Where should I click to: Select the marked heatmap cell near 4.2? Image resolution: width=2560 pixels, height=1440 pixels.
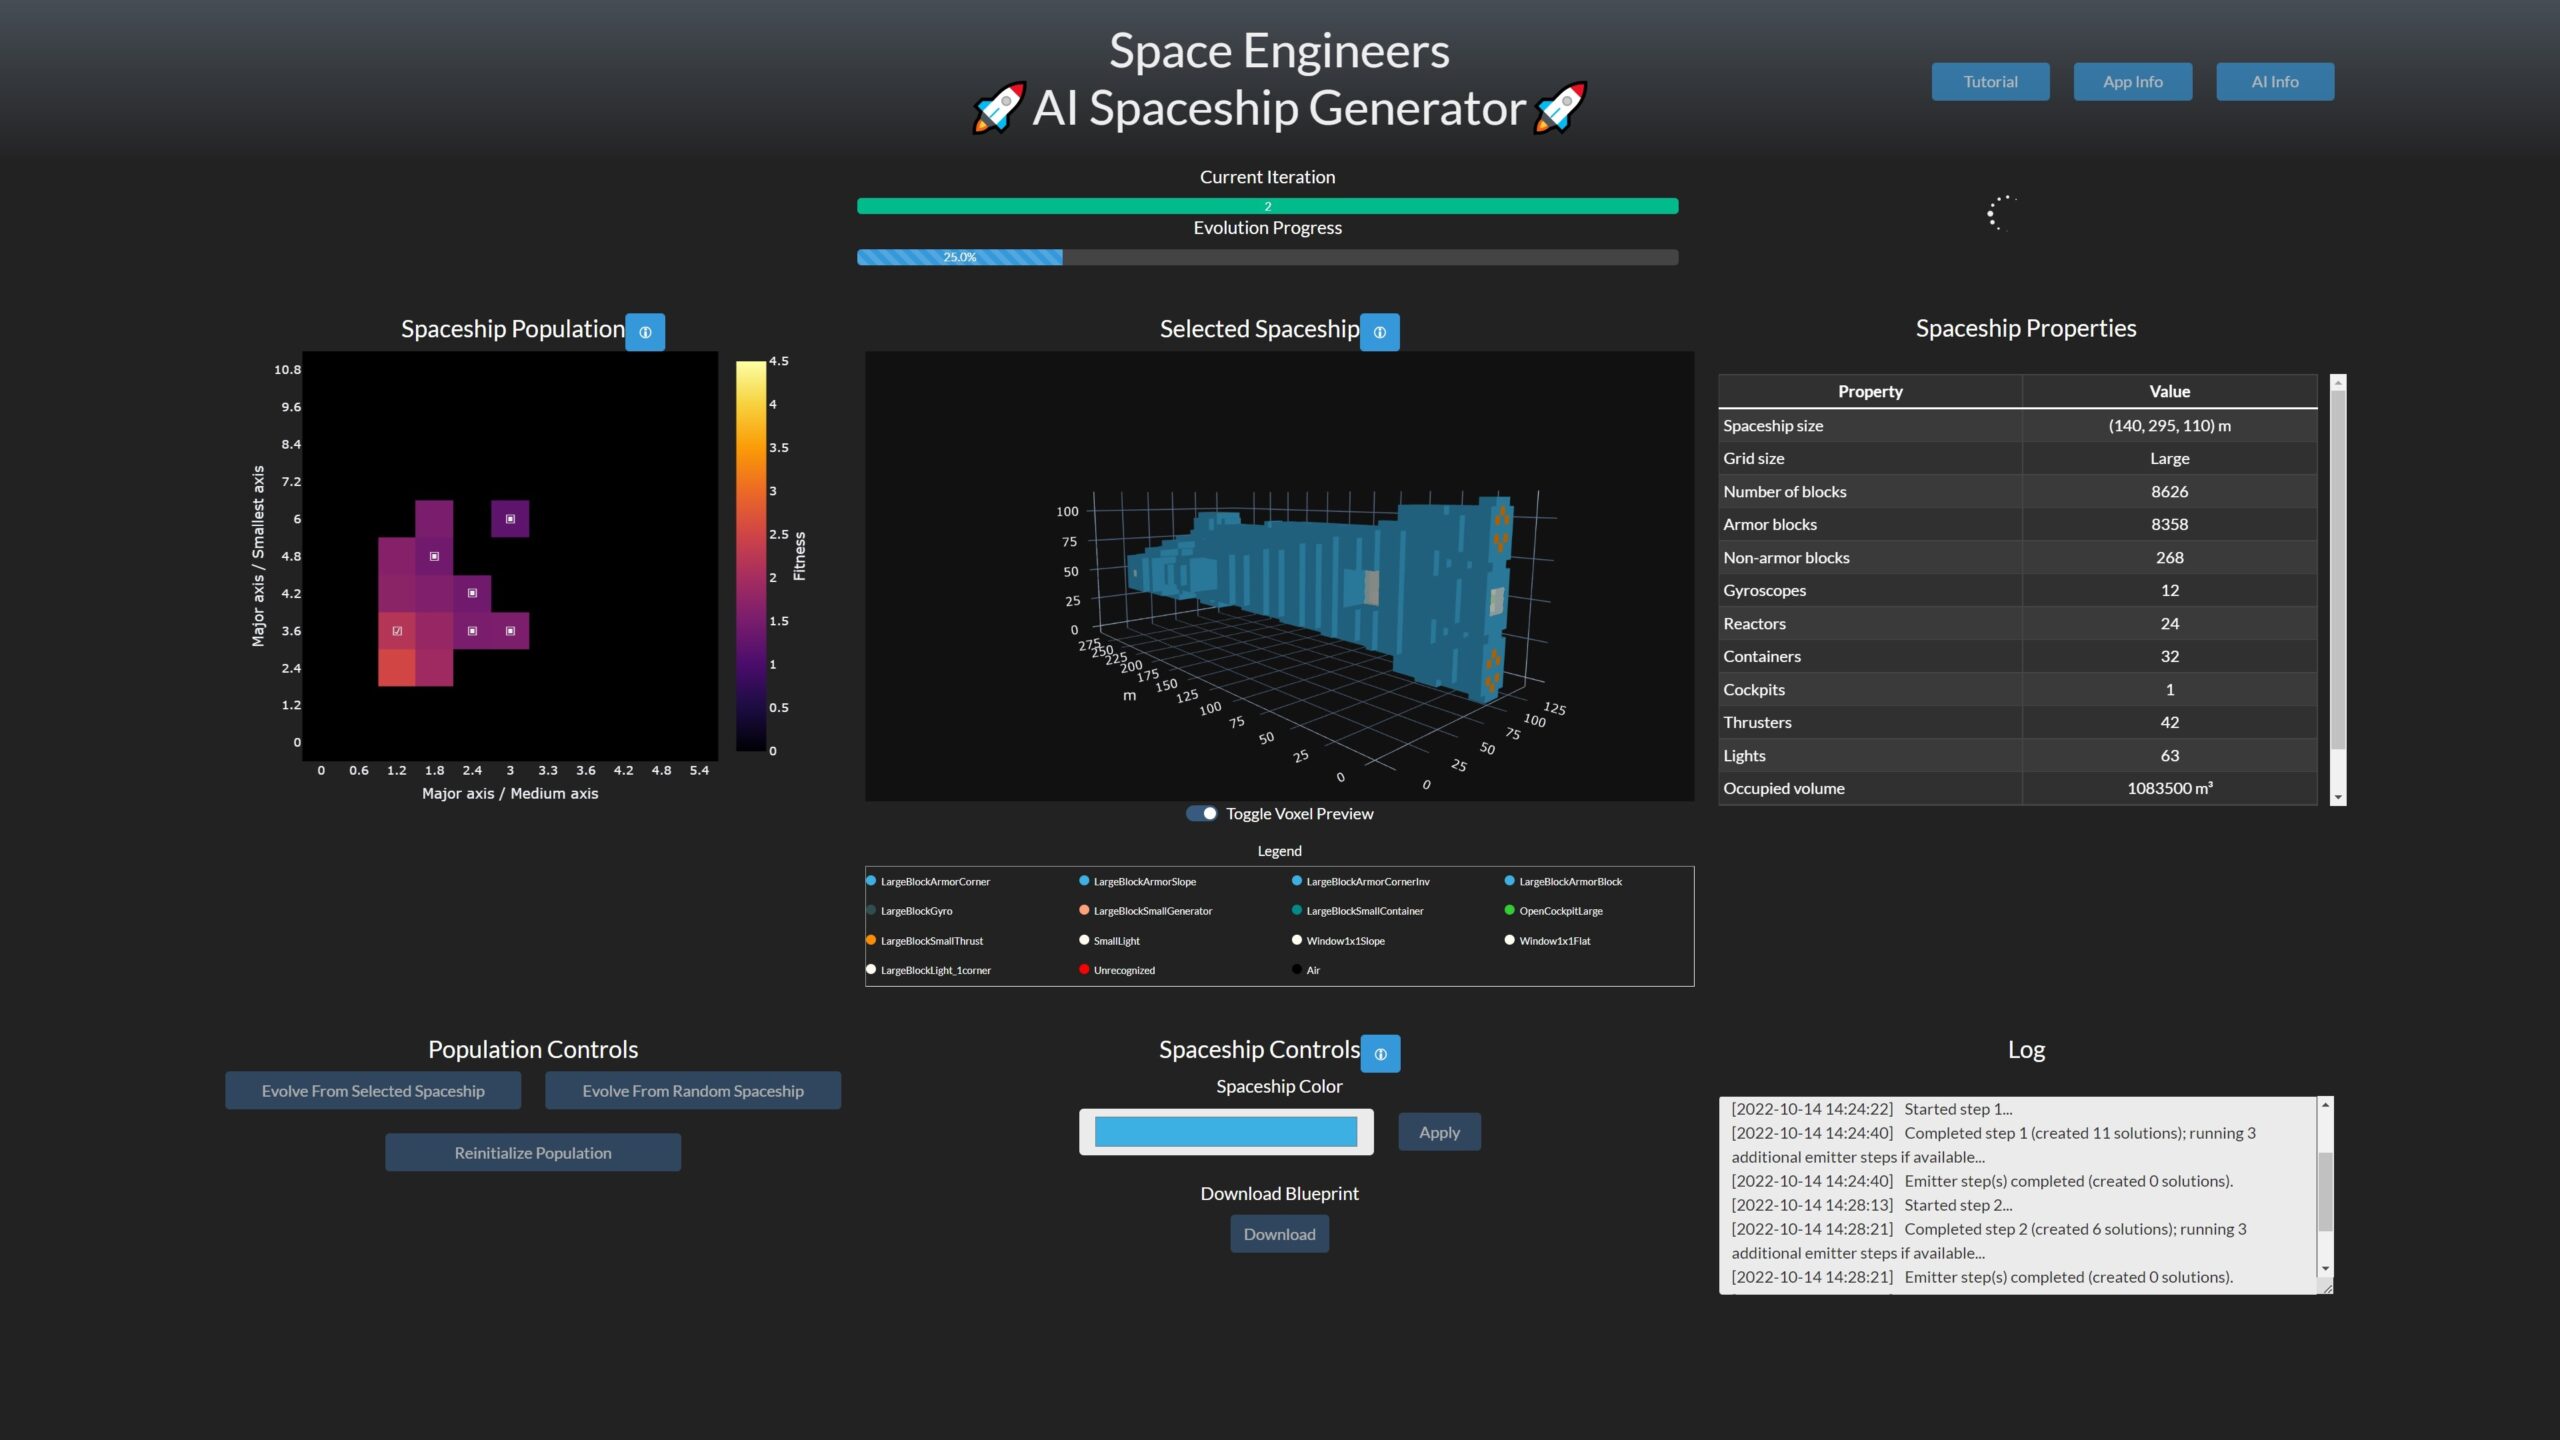(472, 593)
